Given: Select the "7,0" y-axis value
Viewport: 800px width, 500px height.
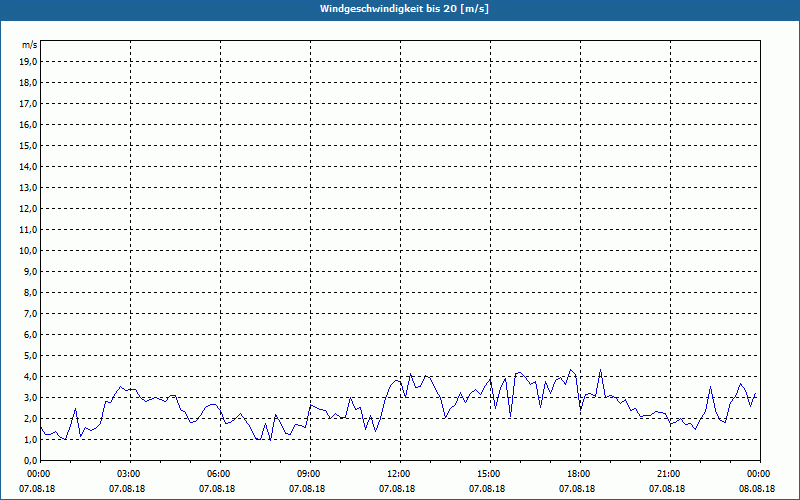Looking at the screenshot, I should (x=31, y=313).
